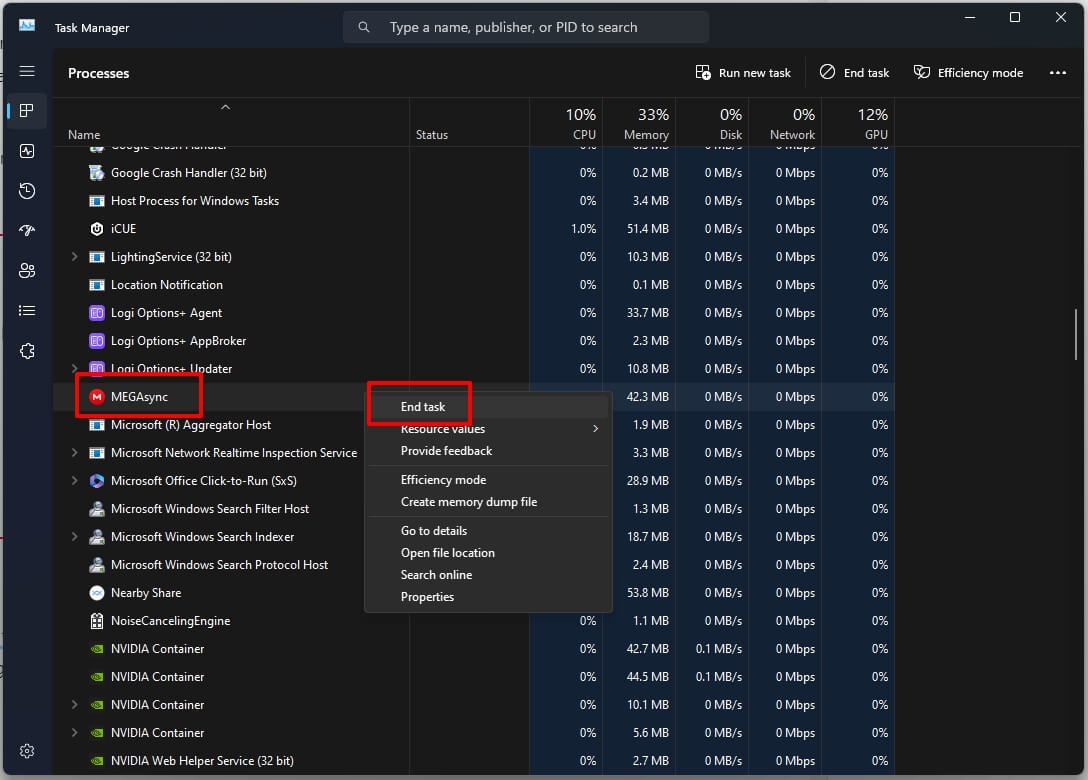
Task: Select the Nearby Share process row
Action: [x=474, y=593]
